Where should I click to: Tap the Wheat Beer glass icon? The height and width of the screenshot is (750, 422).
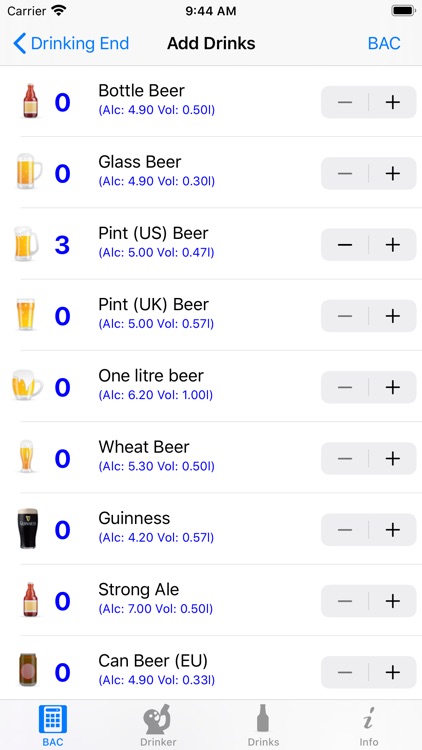[26, 456]
